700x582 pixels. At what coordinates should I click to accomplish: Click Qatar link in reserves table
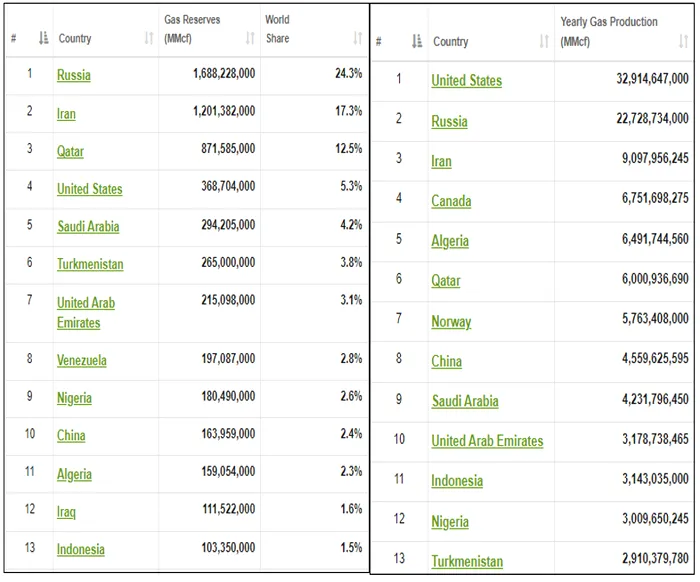click(70, 152)
